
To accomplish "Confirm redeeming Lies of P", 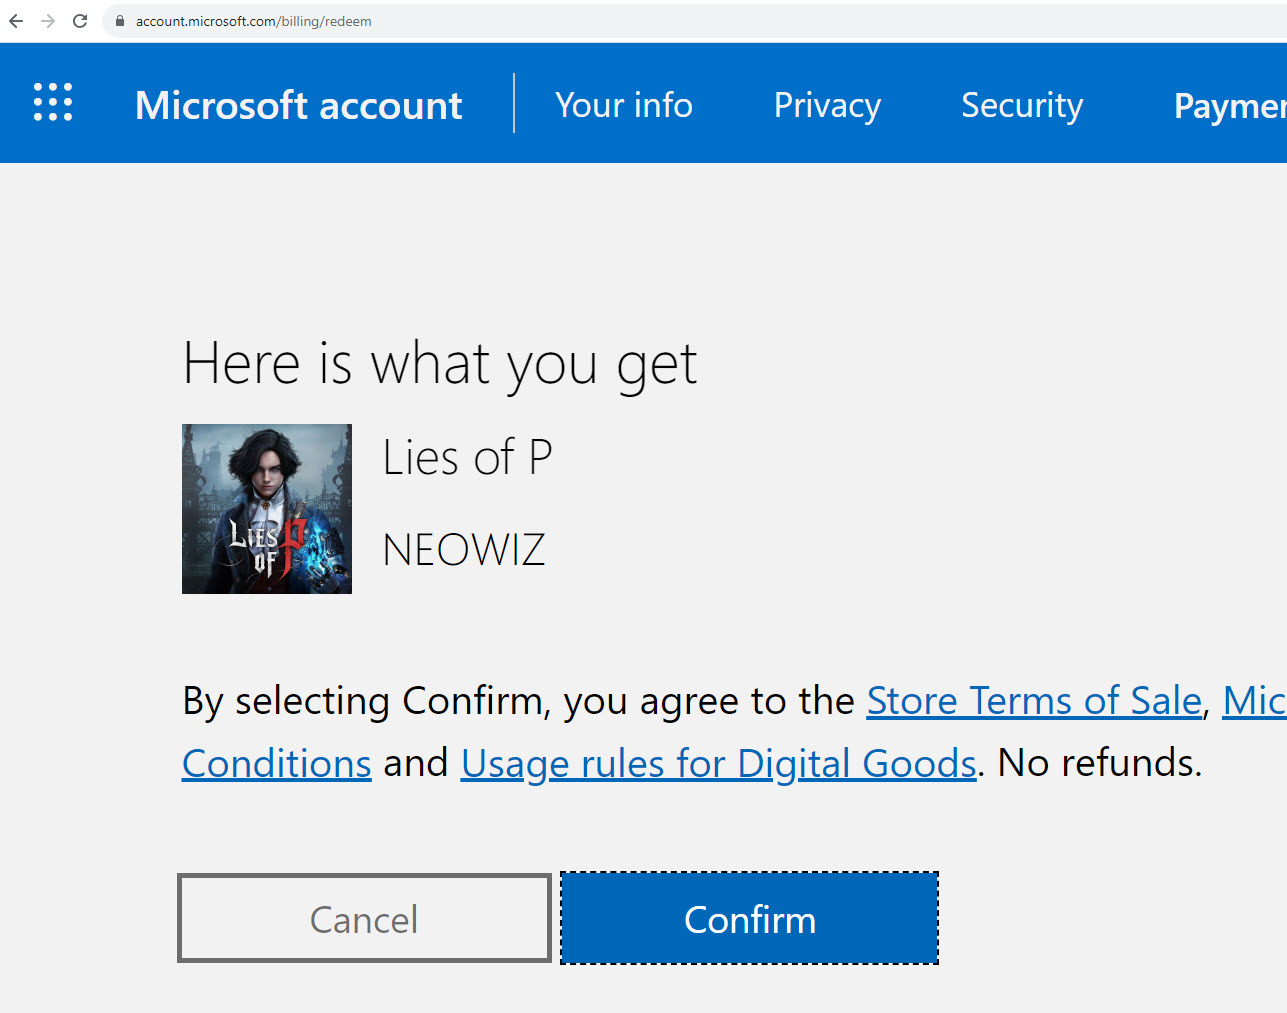I will [x=750, y=918].
